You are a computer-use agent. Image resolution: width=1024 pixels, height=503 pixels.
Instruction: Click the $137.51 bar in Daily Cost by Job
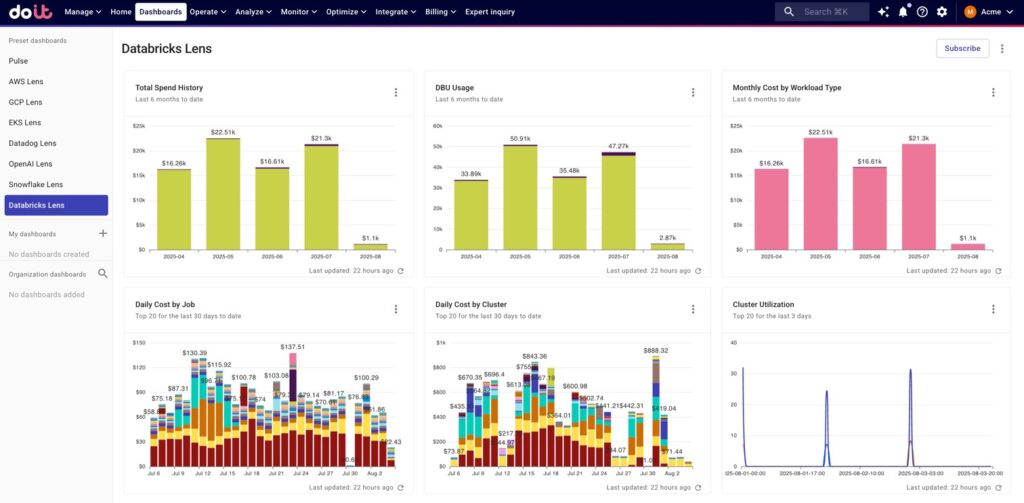[293, 410]
